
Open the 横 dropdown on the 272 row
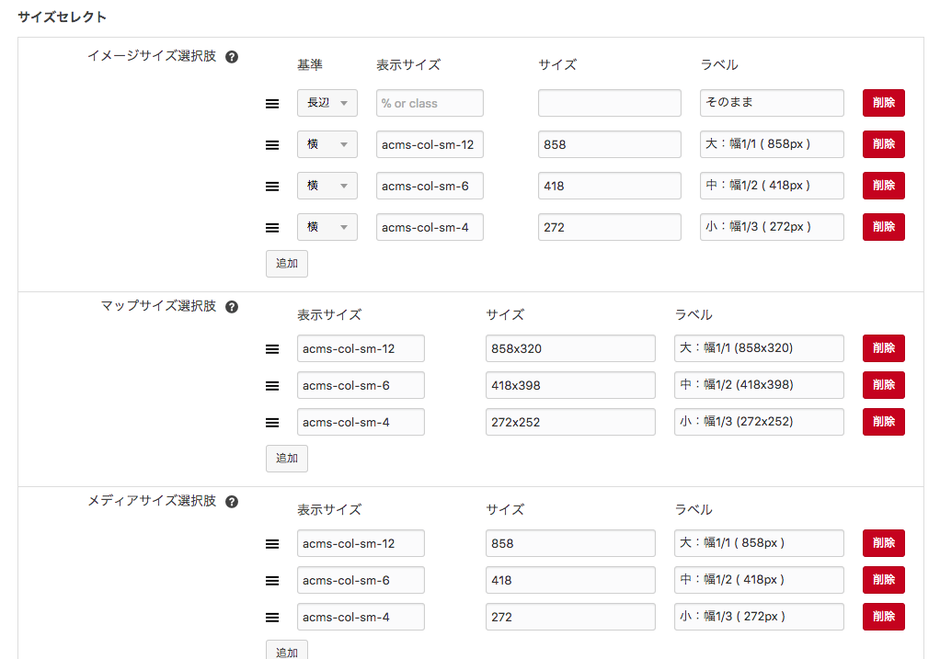[x=327, y=227]
